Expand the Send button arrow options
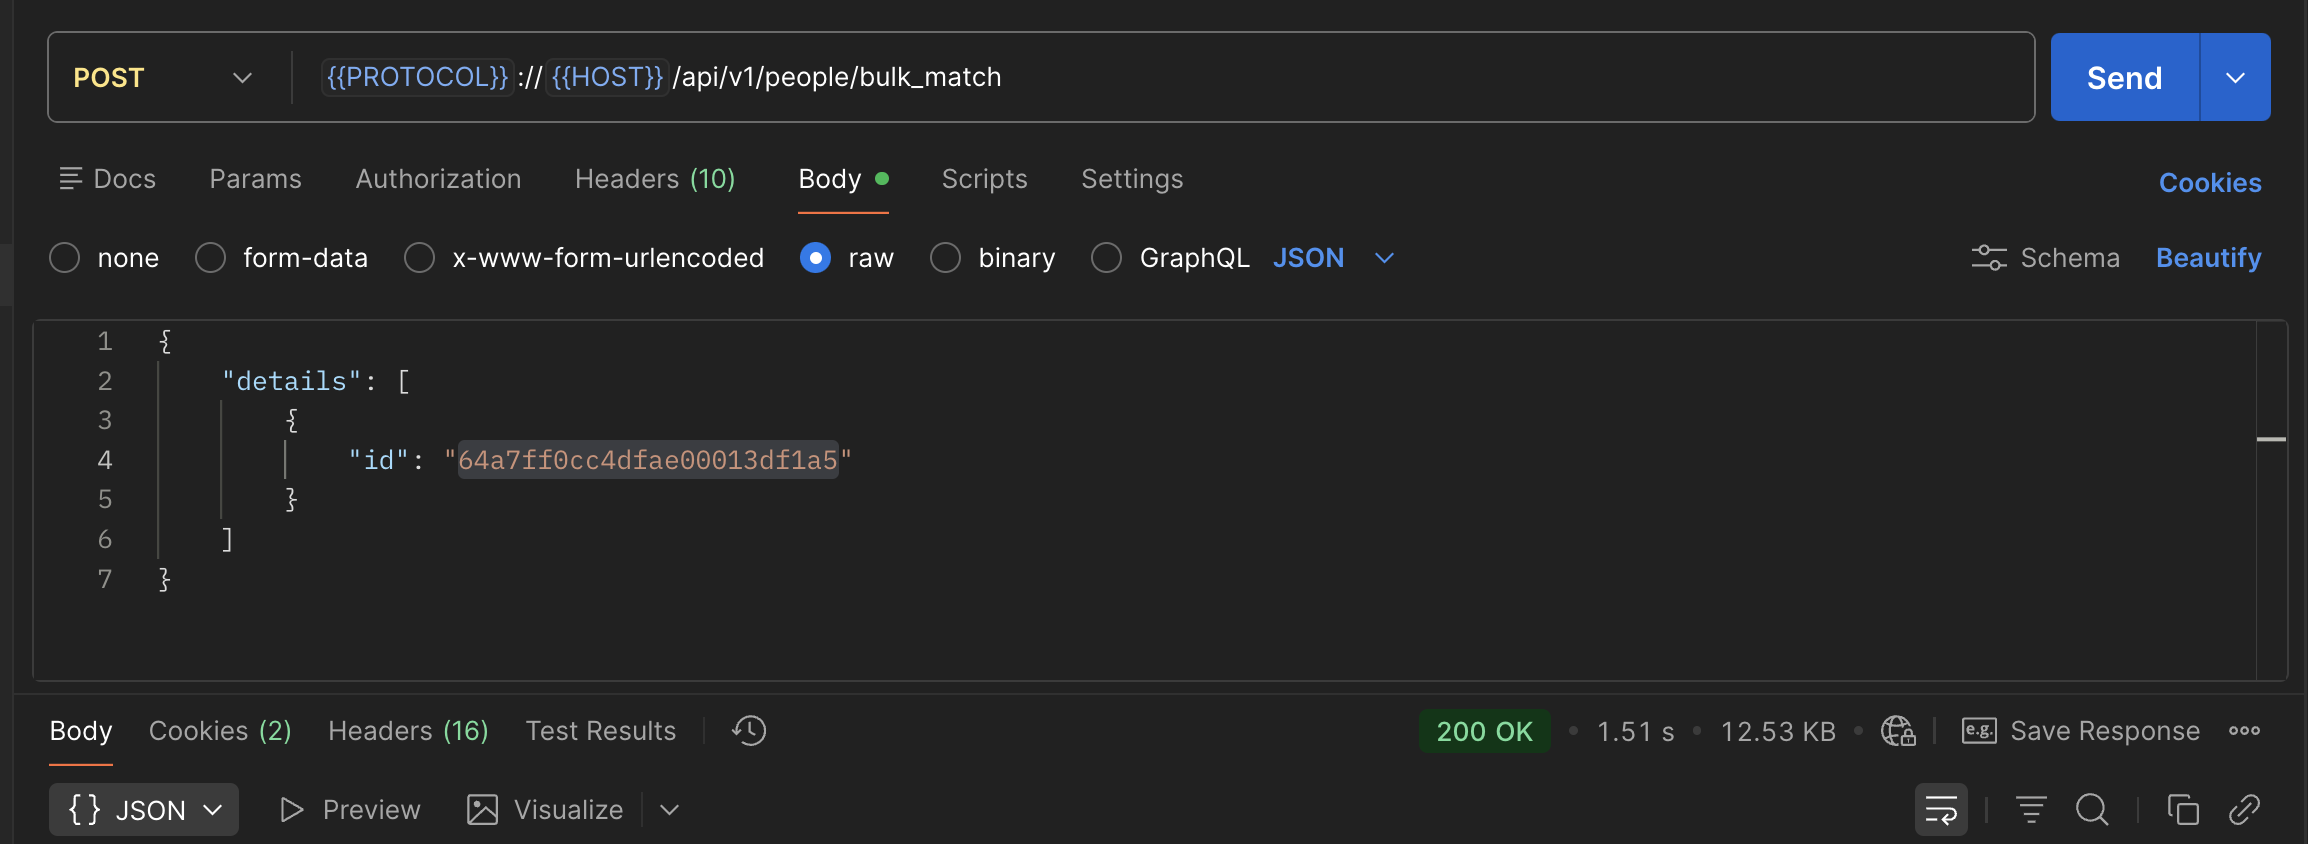 pyautogui.click(x=2235, y=78)
